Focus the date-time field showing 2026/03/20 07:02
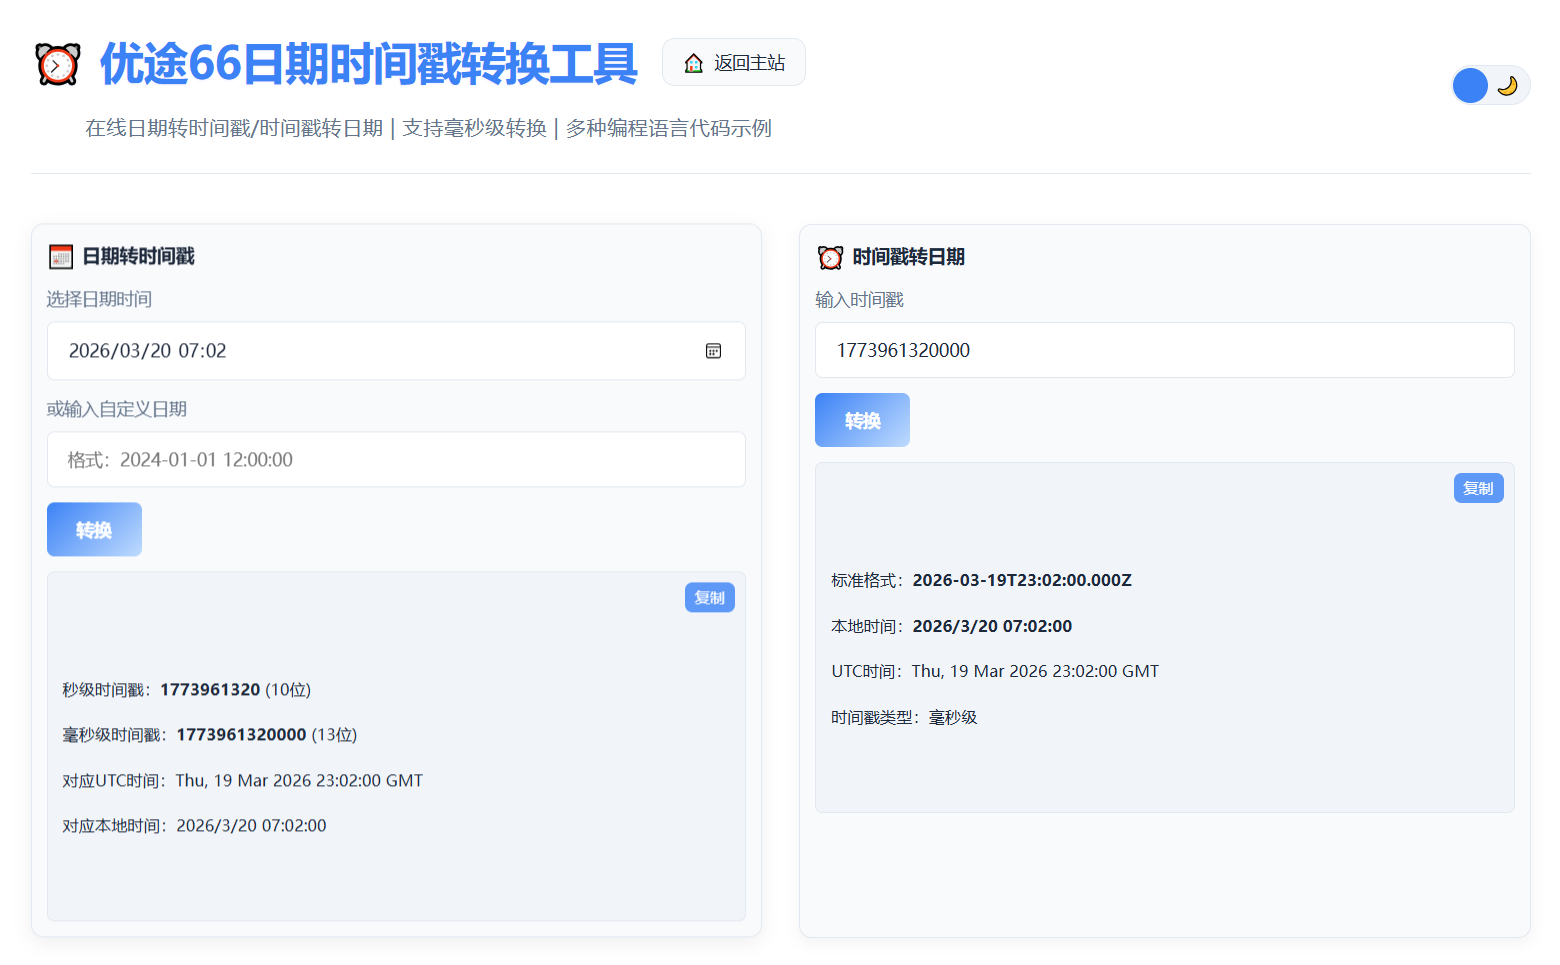 tap(396, 351)
